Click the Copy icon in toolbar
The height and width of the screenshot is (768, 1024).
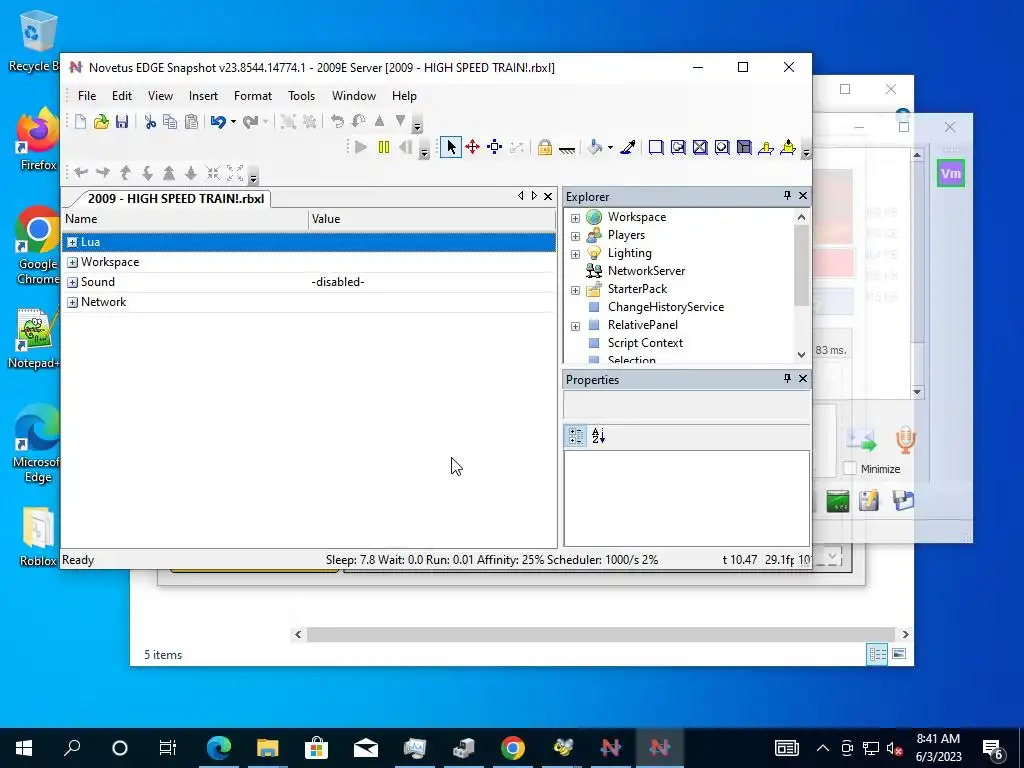click(x=170, y=121)
